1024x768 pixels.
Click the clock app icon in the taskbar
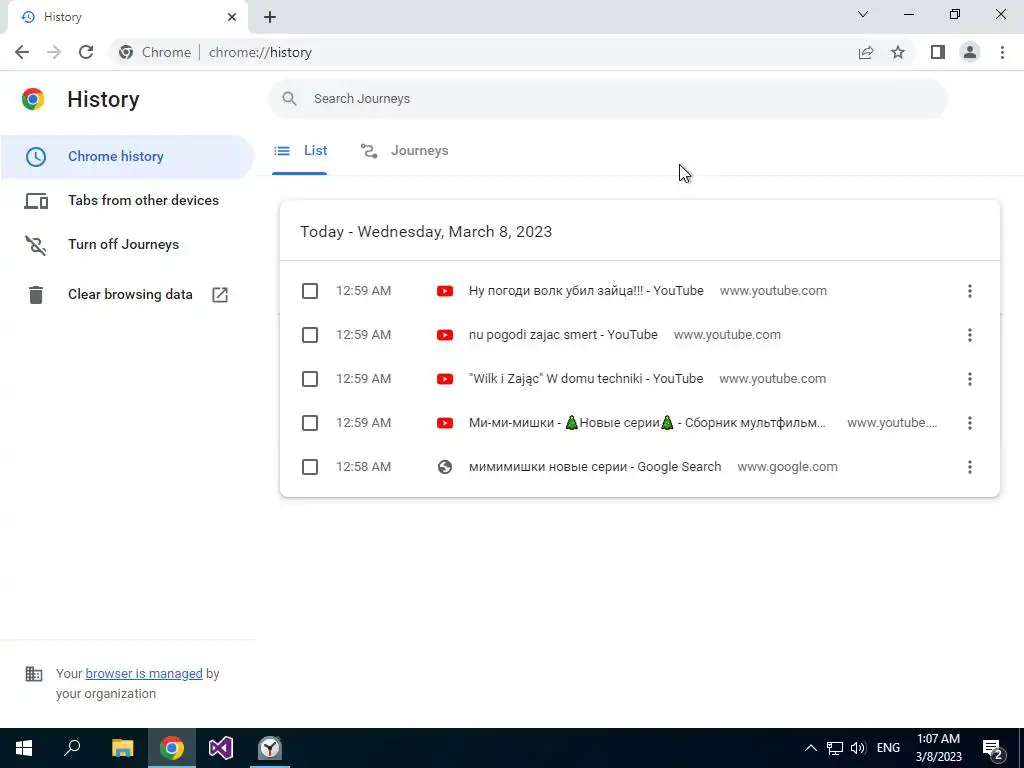pos(270,748)
